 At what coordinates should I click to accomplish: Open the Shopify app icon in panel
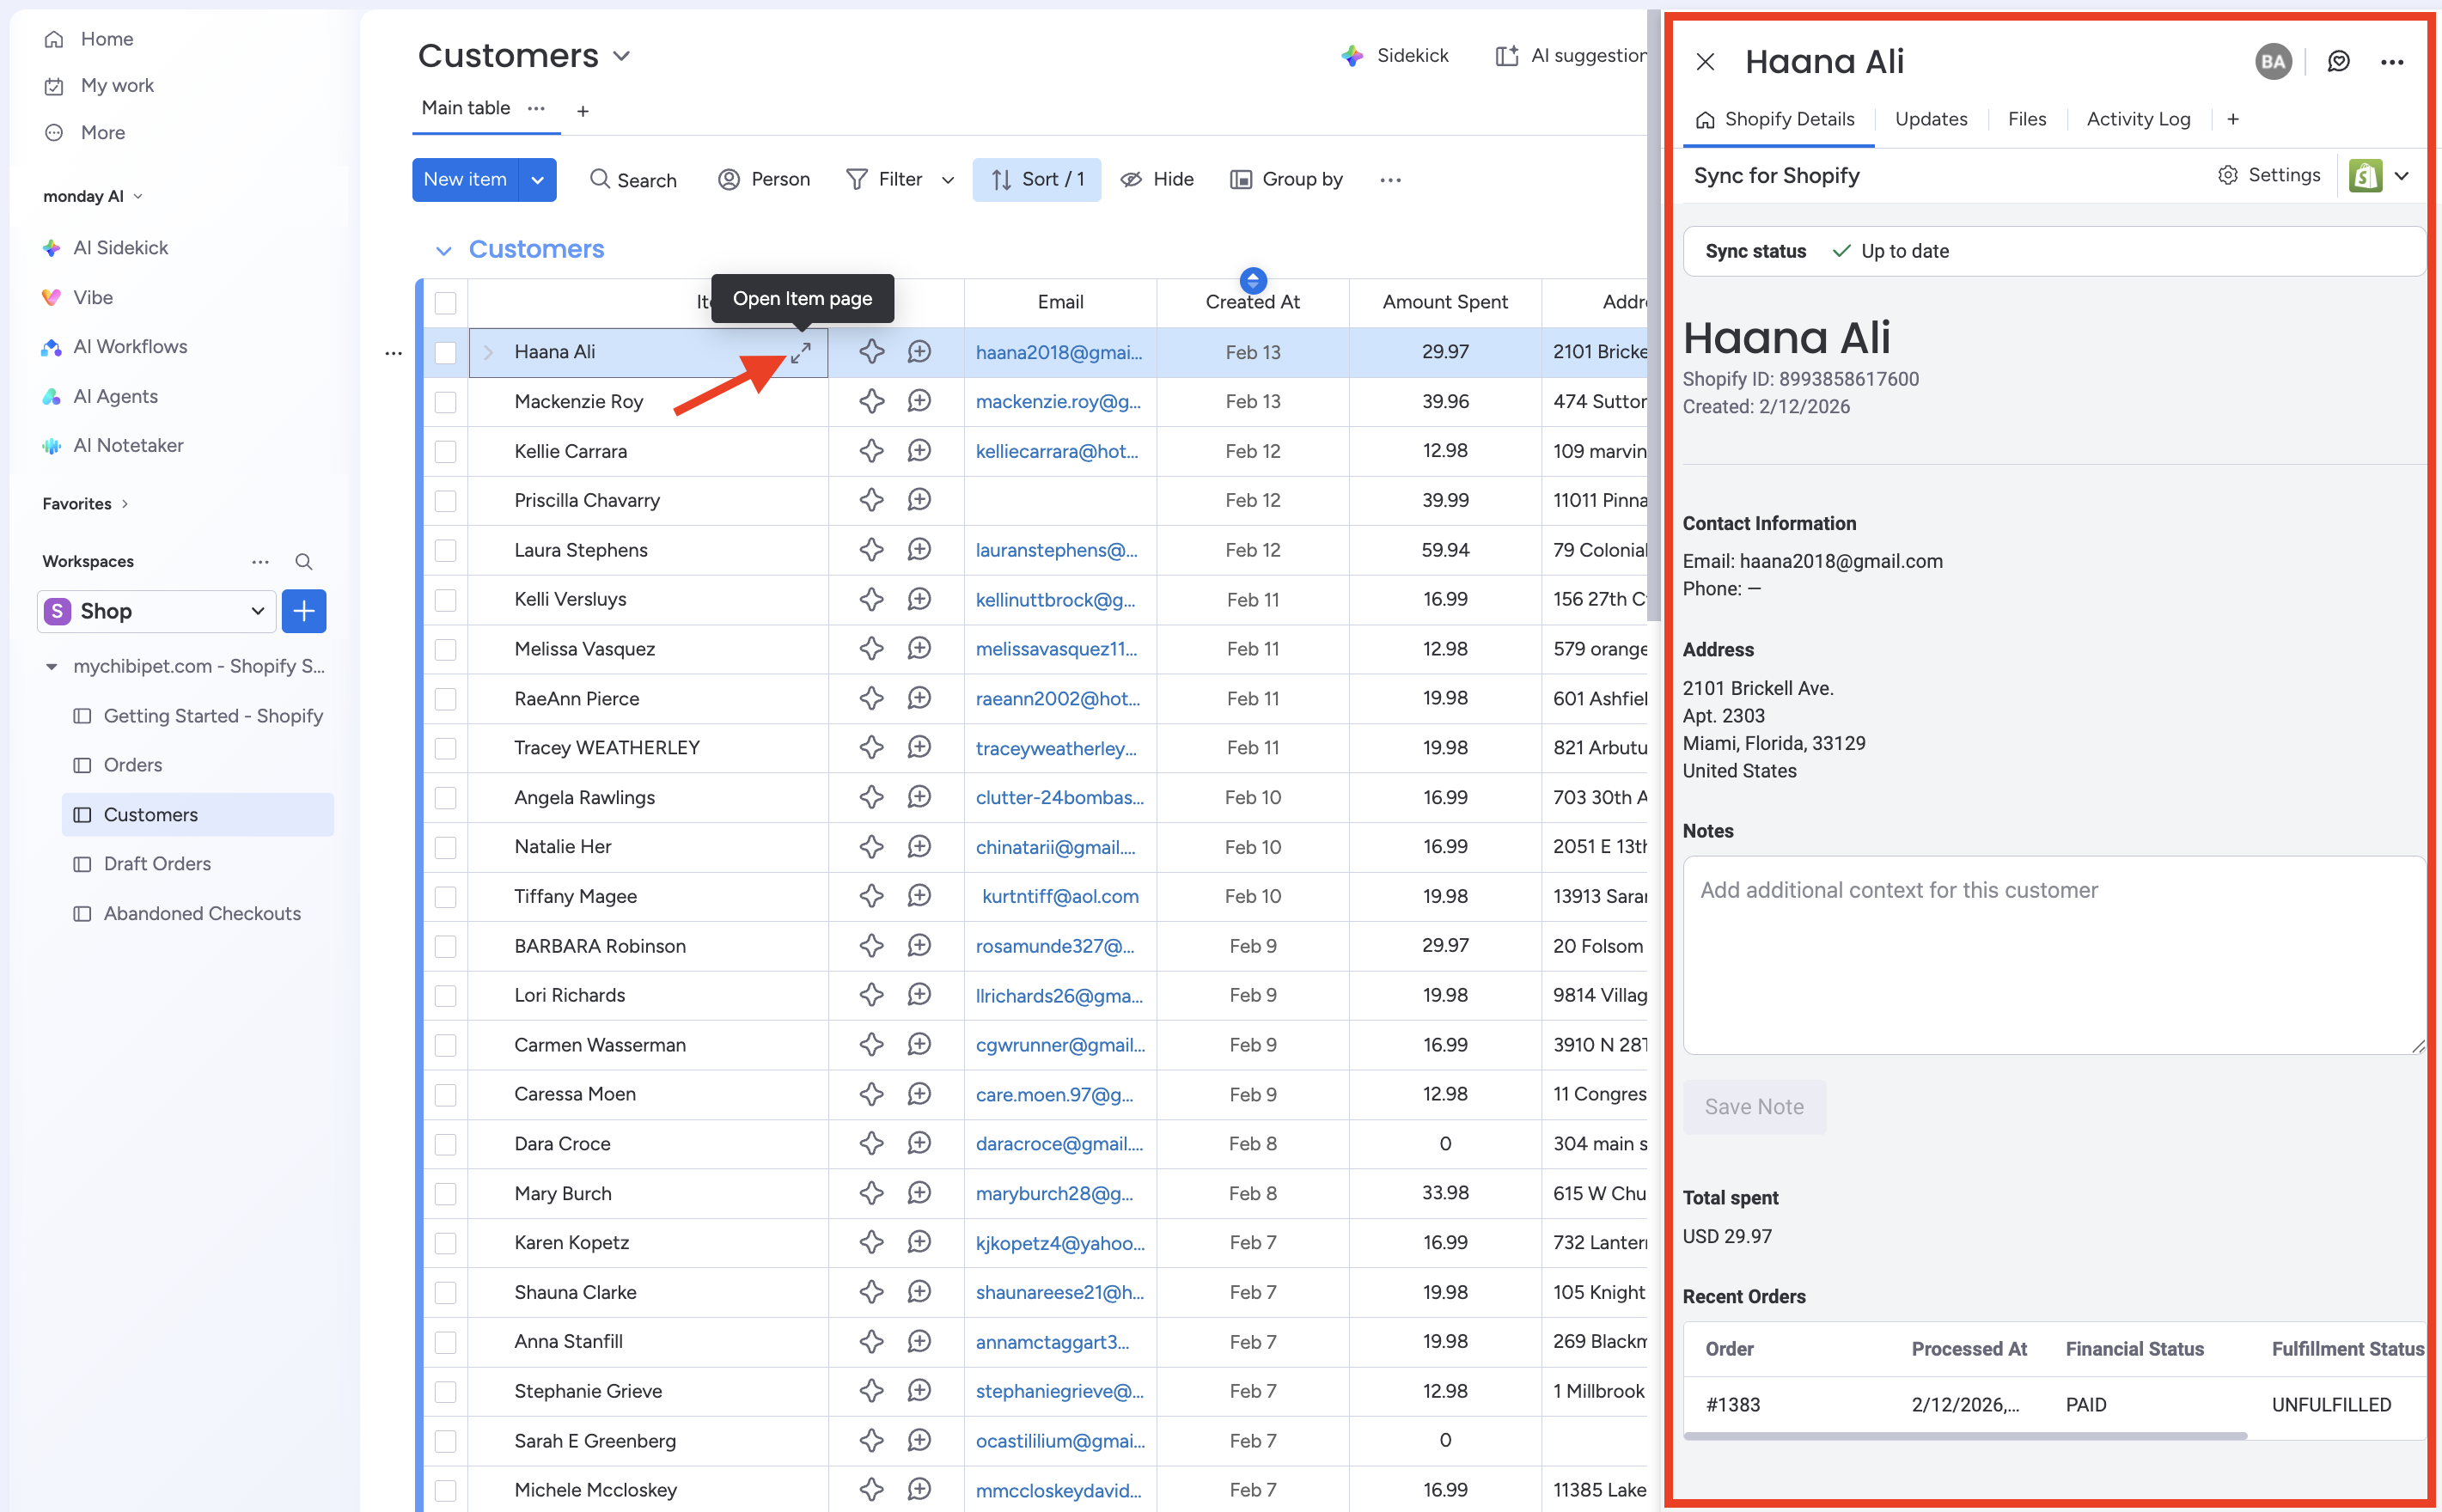[x=2365, y=176]
